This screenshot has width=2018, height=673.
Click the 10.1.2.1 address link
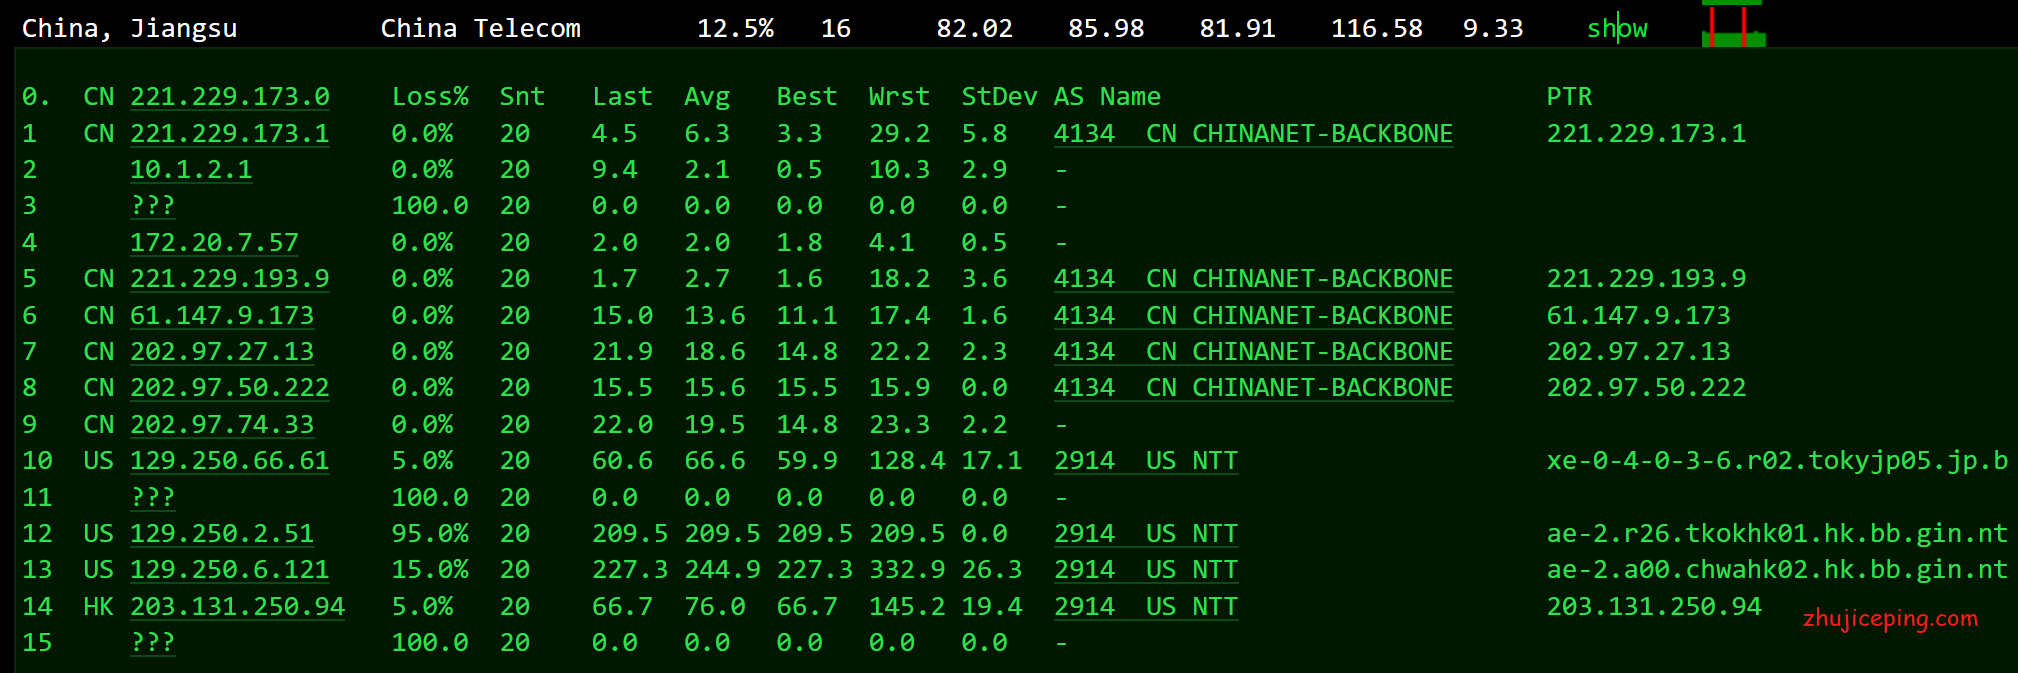click(x=190, y=169)
